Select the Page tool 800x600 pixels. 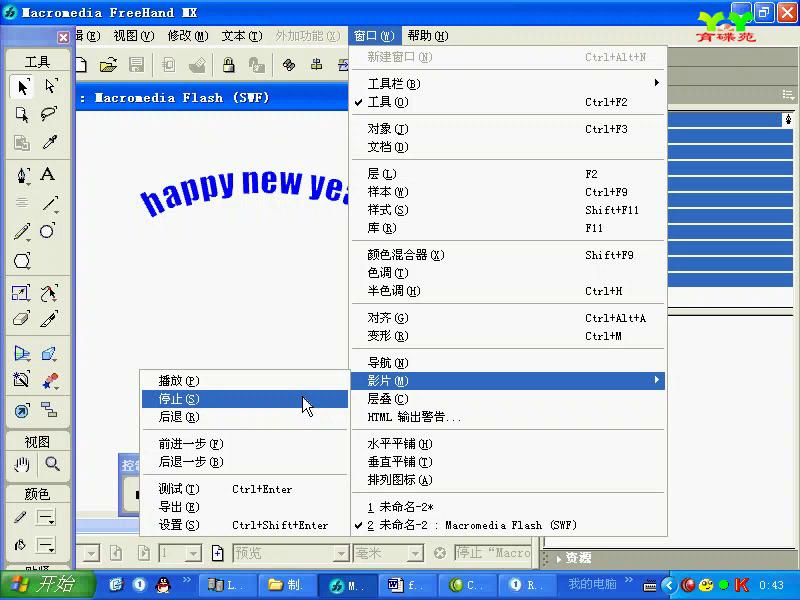22,115
